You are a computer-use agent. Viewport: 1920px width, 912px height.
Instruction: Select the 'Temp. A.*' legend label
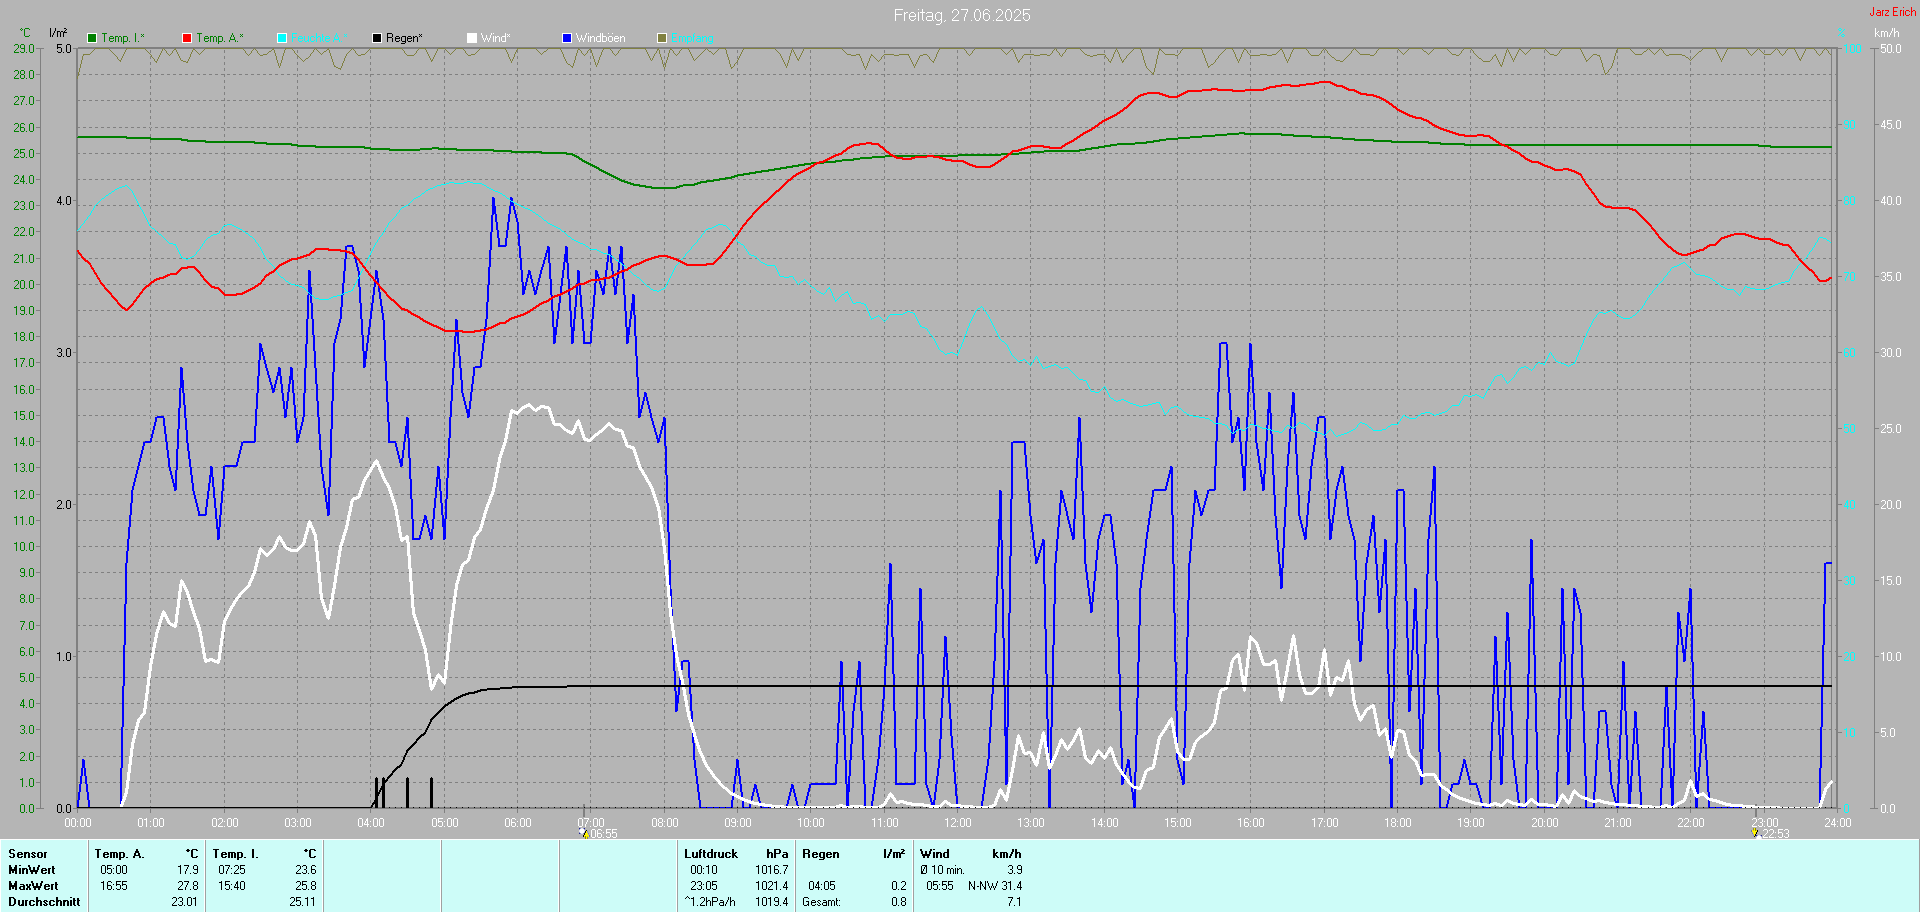[220, 38]
